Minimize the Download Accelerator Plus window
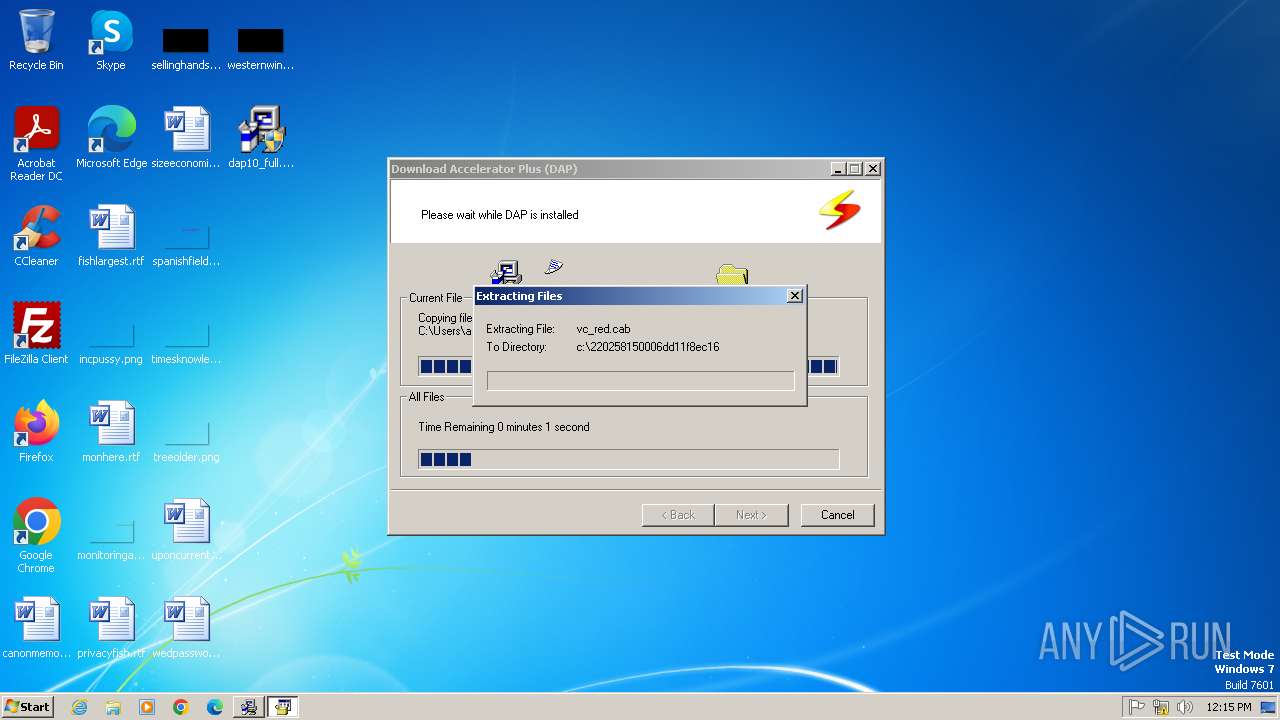This screenshot has height=720, width=1280. point(838,169)
